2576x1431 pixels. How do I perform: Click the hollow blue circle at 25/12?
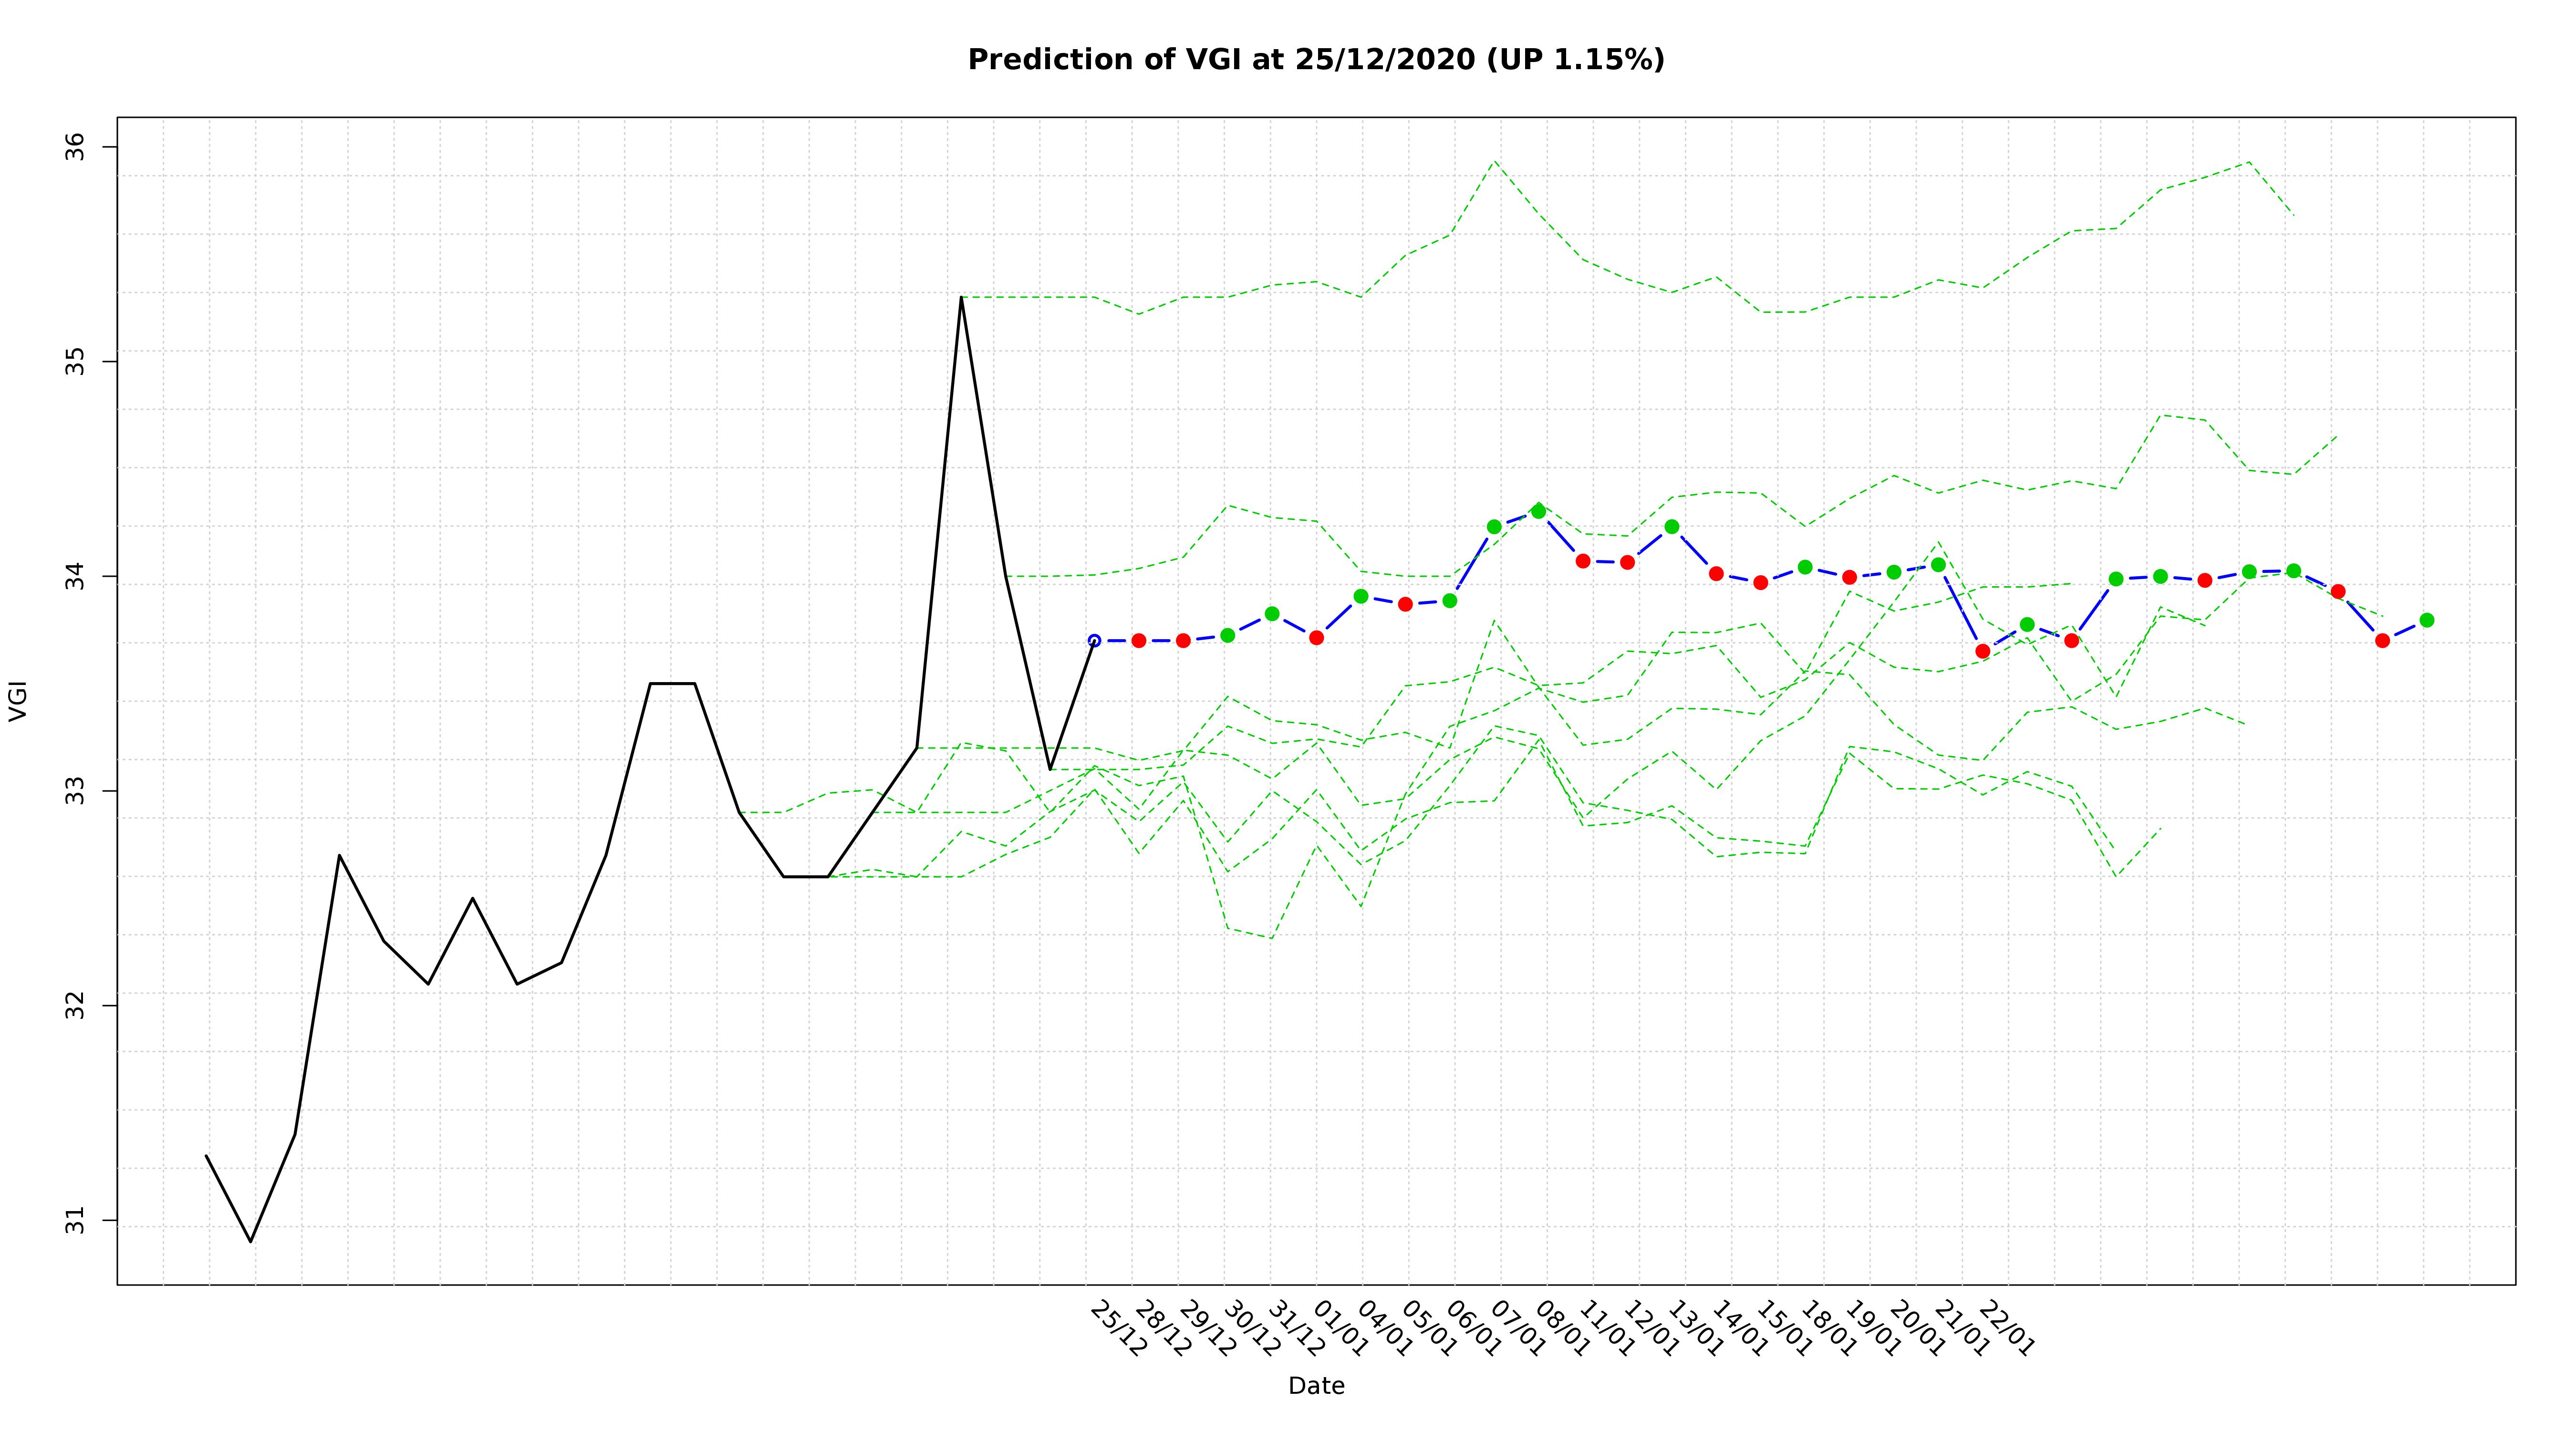pos(1094,640)
